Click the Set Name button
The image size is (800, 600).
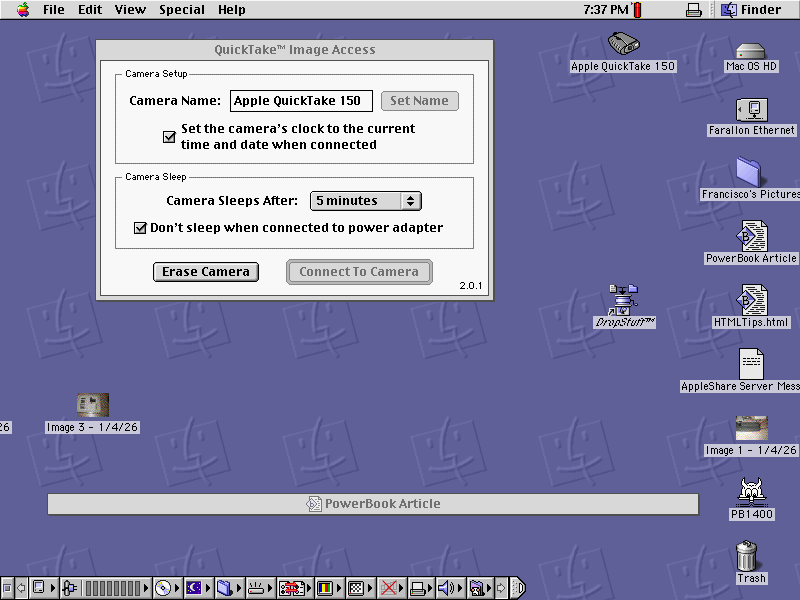419,100
